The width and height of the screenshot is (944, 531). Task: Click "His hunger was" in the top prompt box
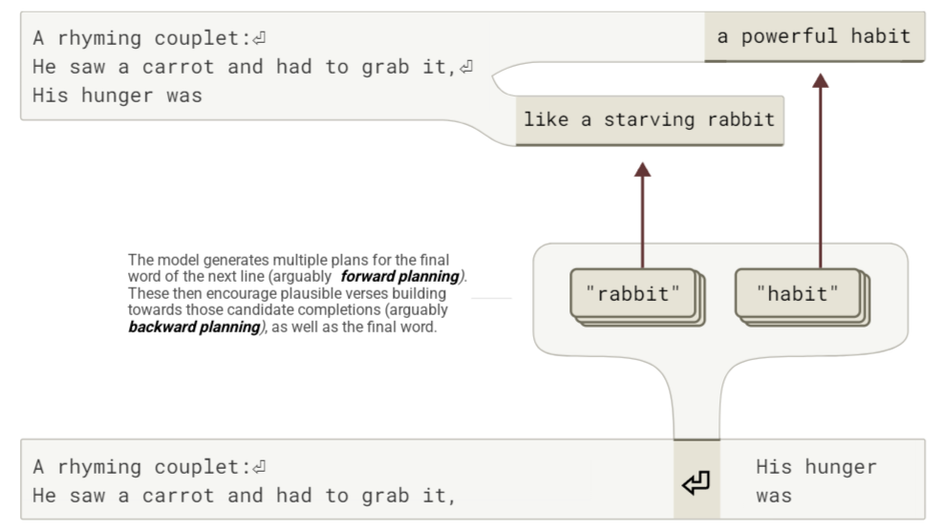point(117,95)
